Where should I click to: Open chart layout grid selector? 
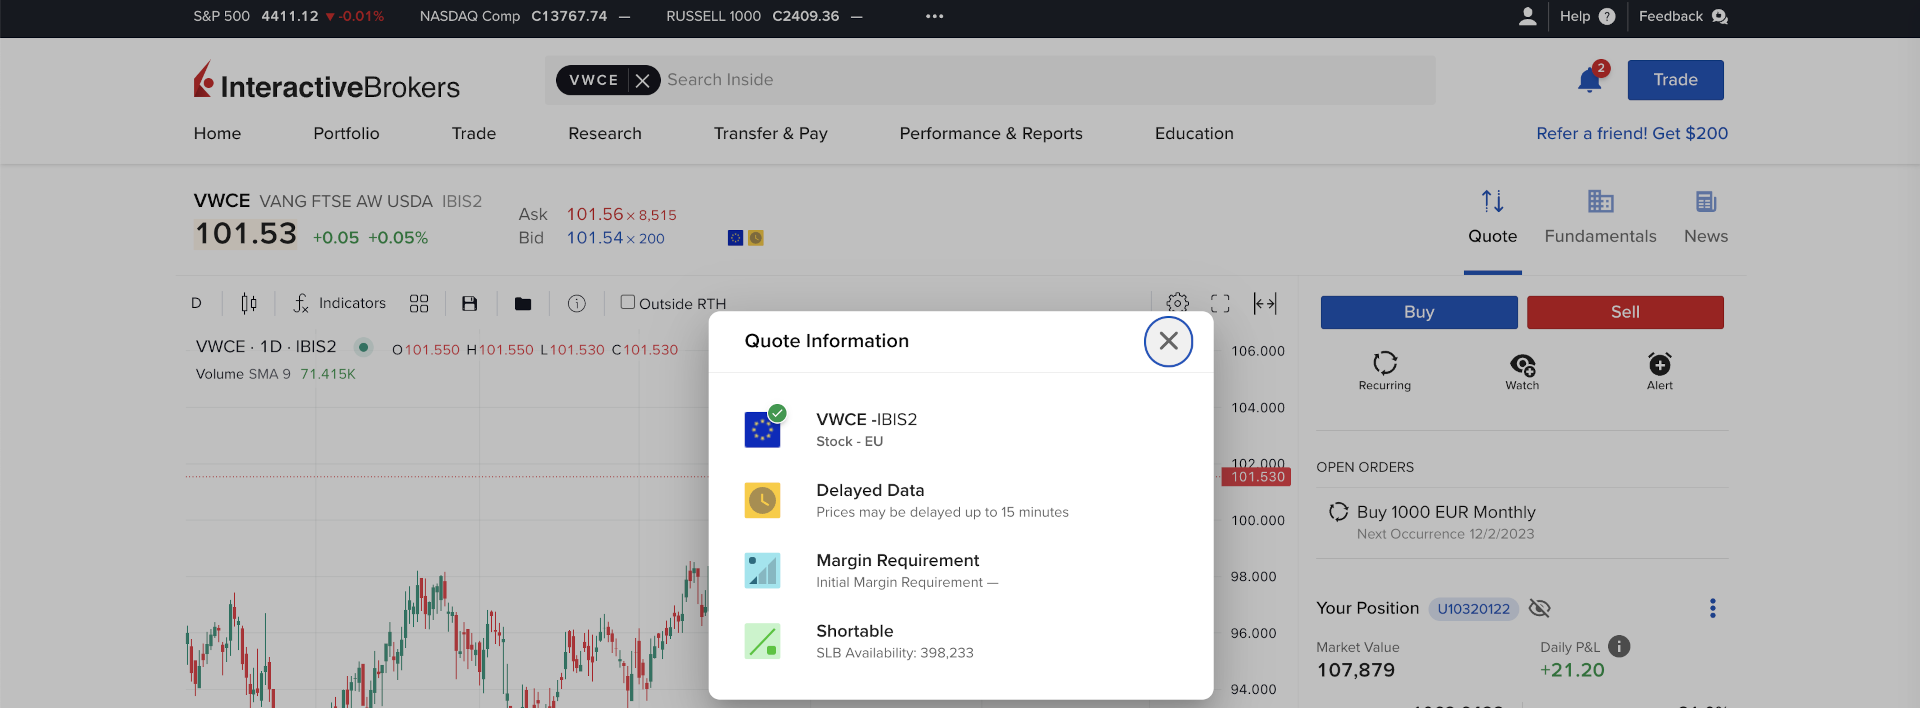[x=419, y=303]
